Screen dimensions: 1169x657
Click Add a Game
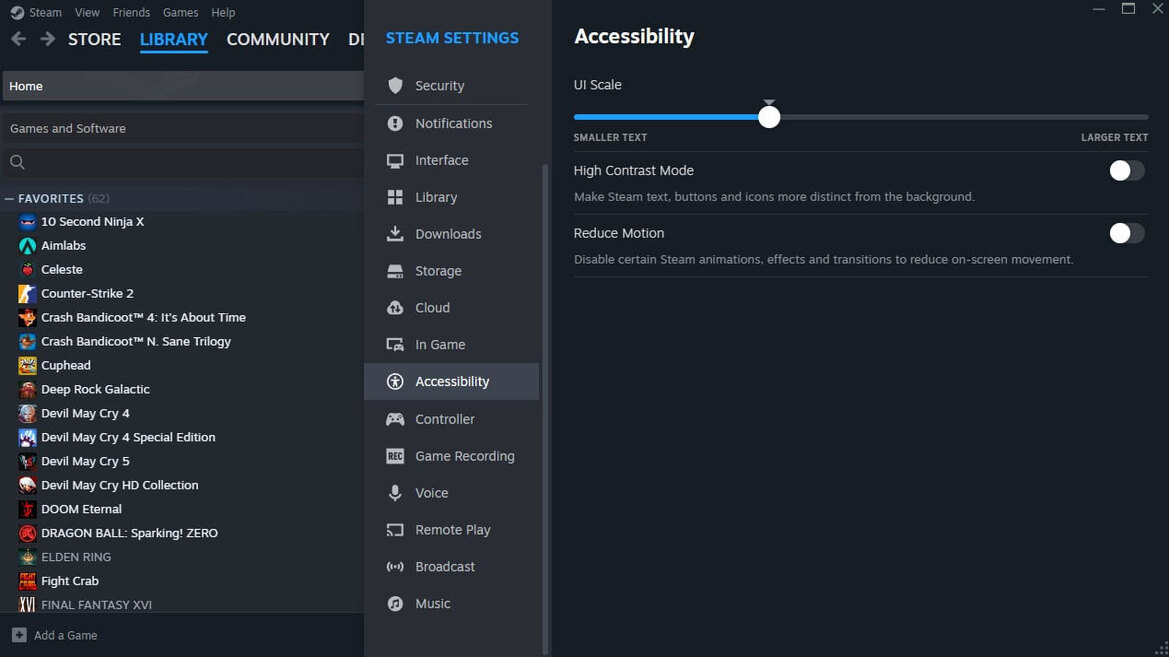pyautogui.click(x=66, y=635)
